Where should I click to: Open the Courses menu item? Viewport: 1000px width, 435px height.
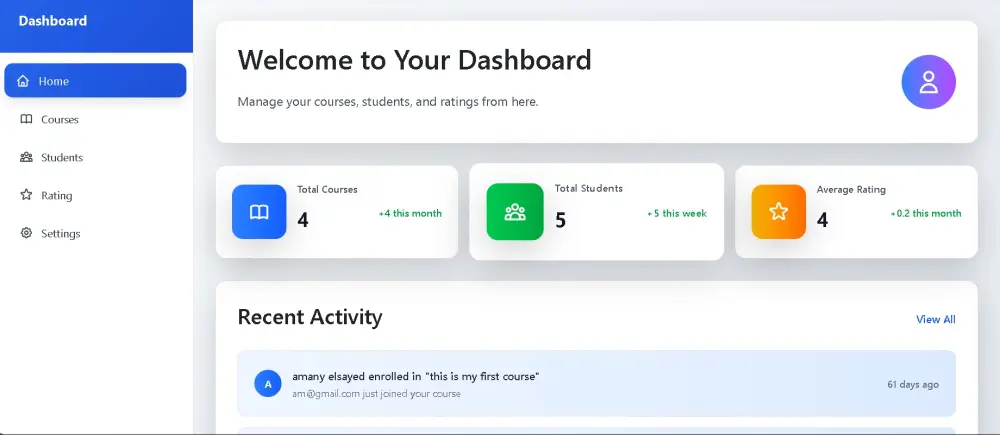95,119
